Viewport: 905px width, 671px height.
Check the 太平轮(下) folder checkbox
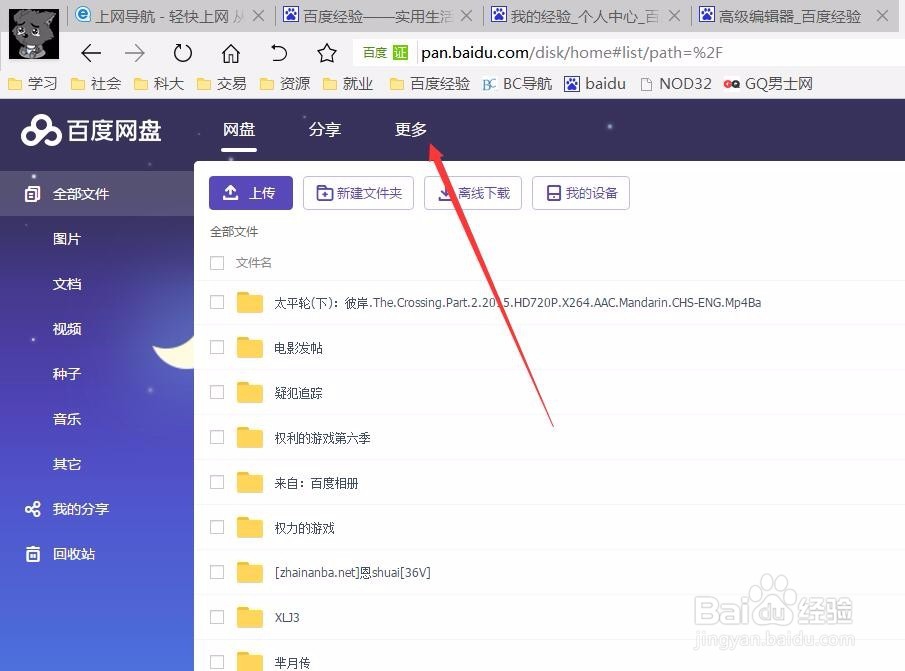pos(217,302)
